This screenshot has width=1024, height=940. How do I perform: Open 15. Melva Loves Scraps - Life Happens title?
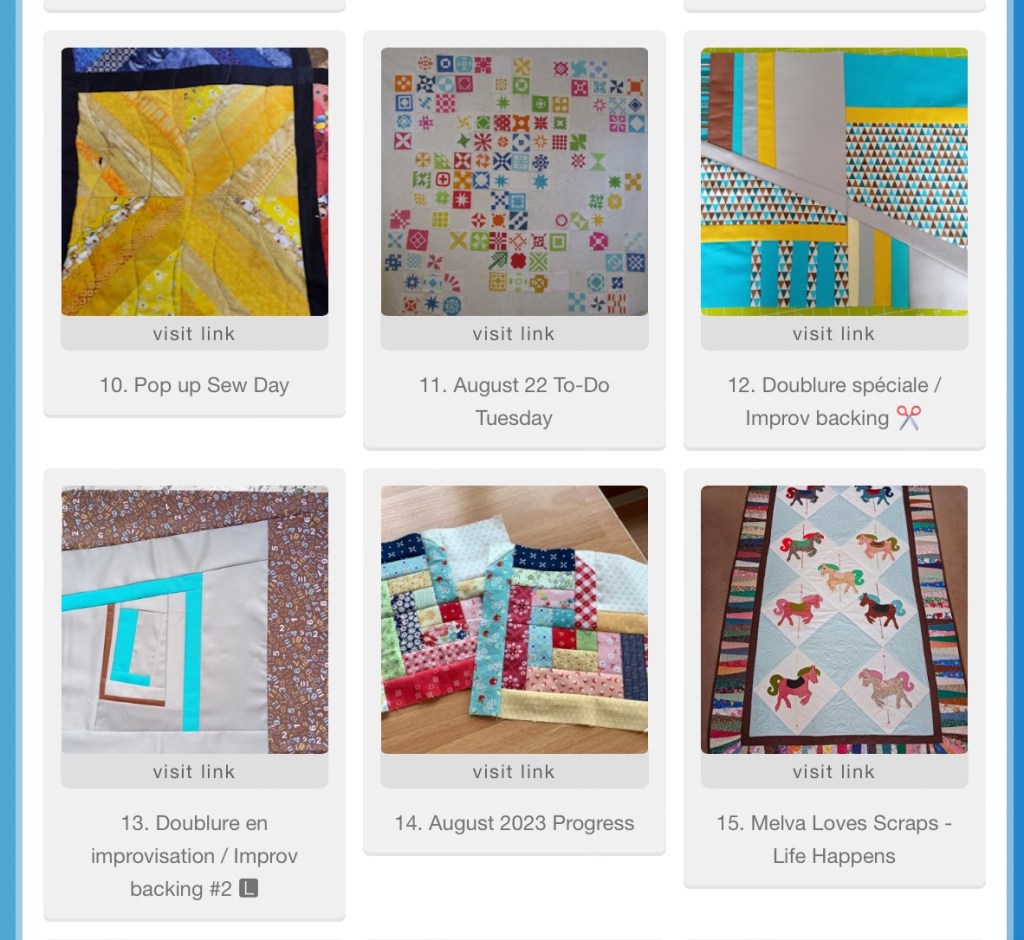point(834,839)
